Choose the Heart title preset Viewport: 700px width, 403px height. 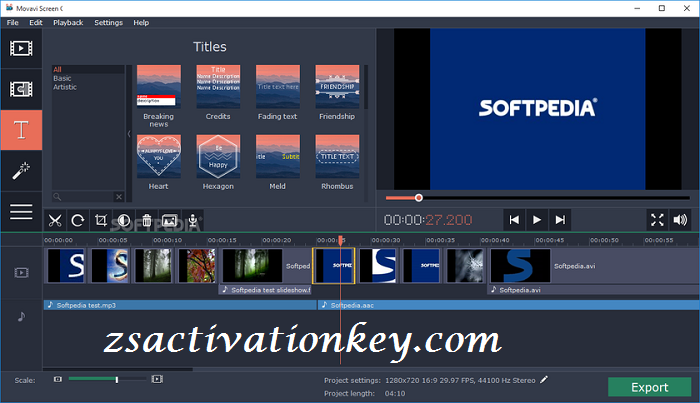click(158, 157)
